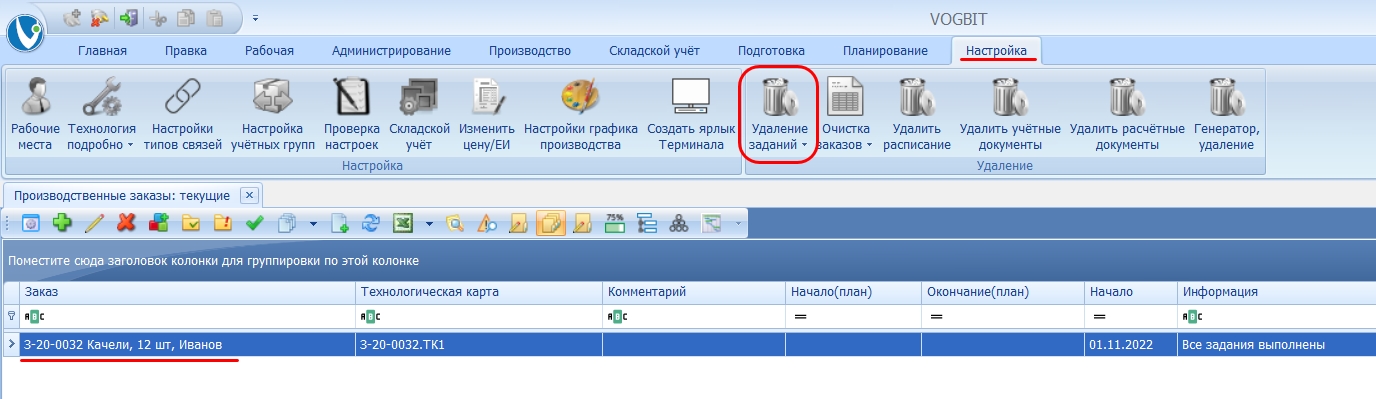The height and width of the screenshot is (399, 1376).
Task: Click Удалить учётные документы button
Action: (x=1009, y=114)
